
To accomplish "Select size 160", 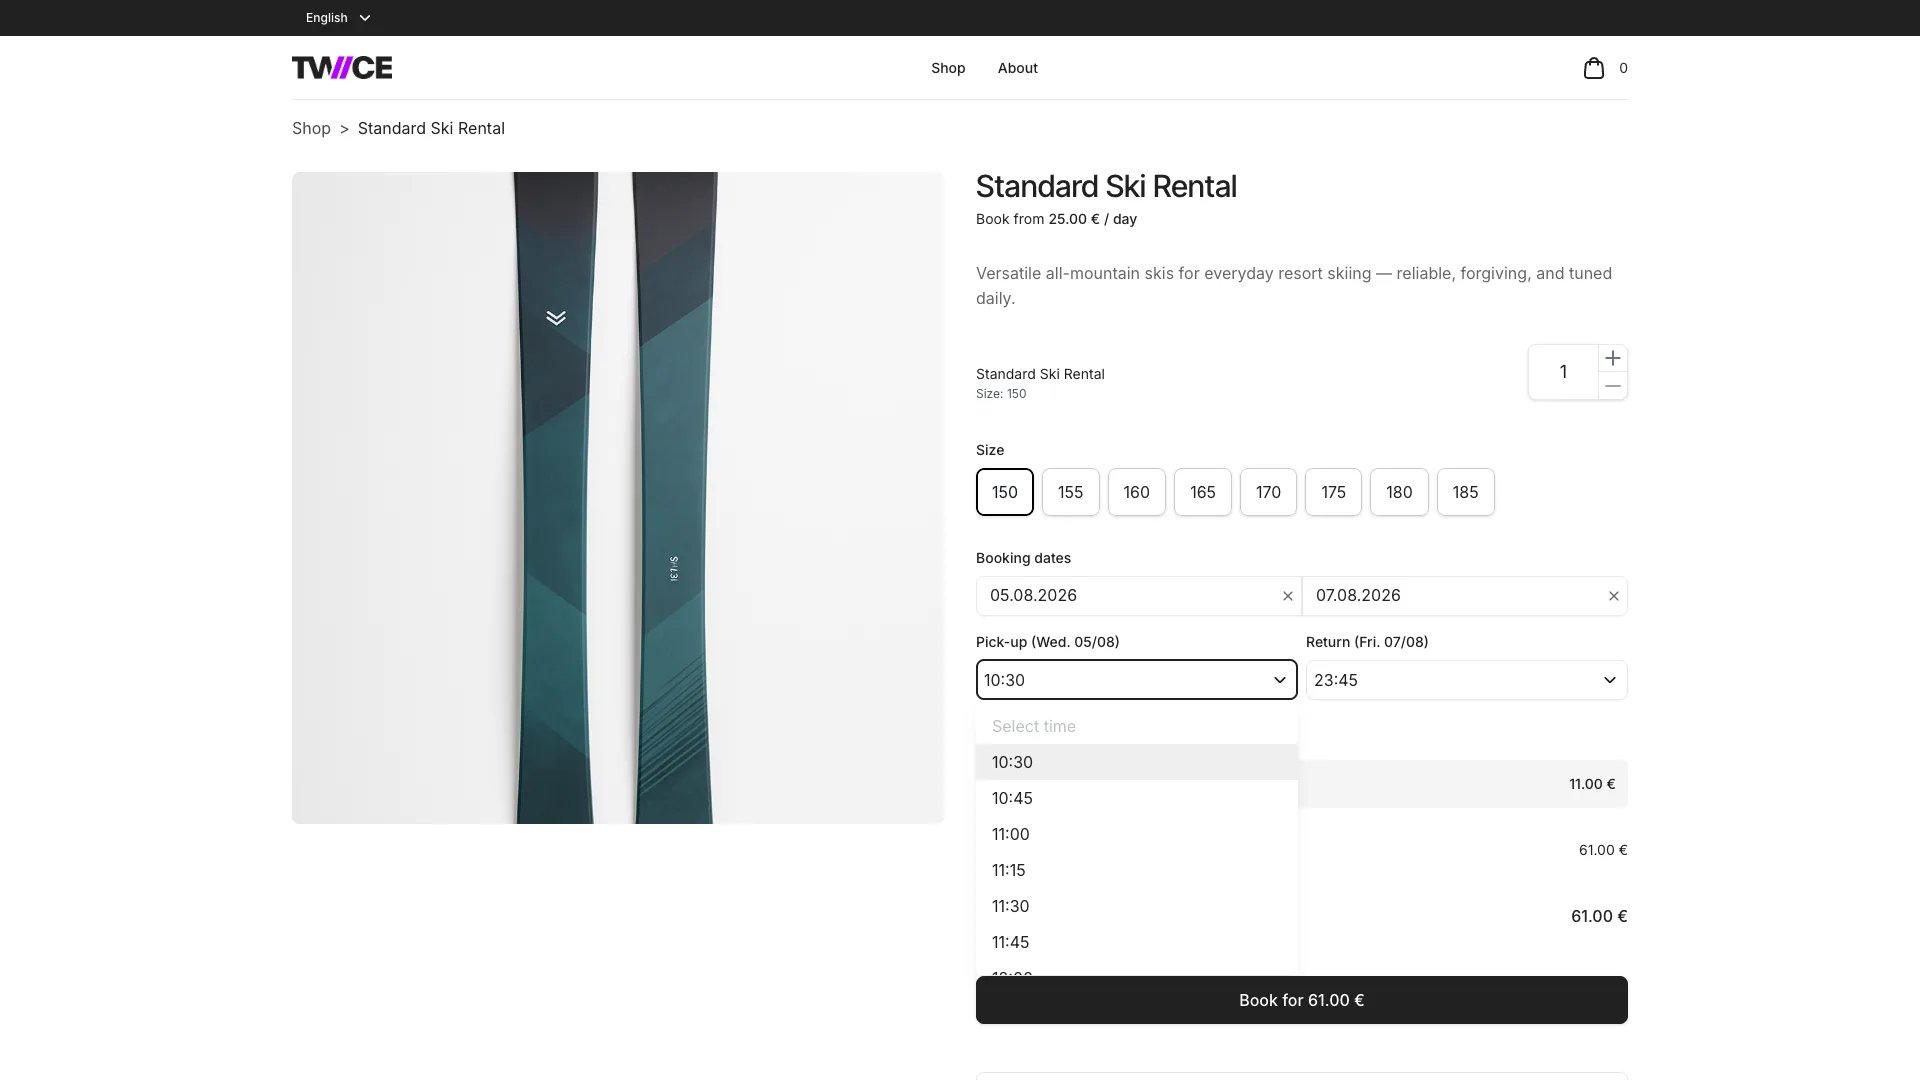I will pos(1137,492).
